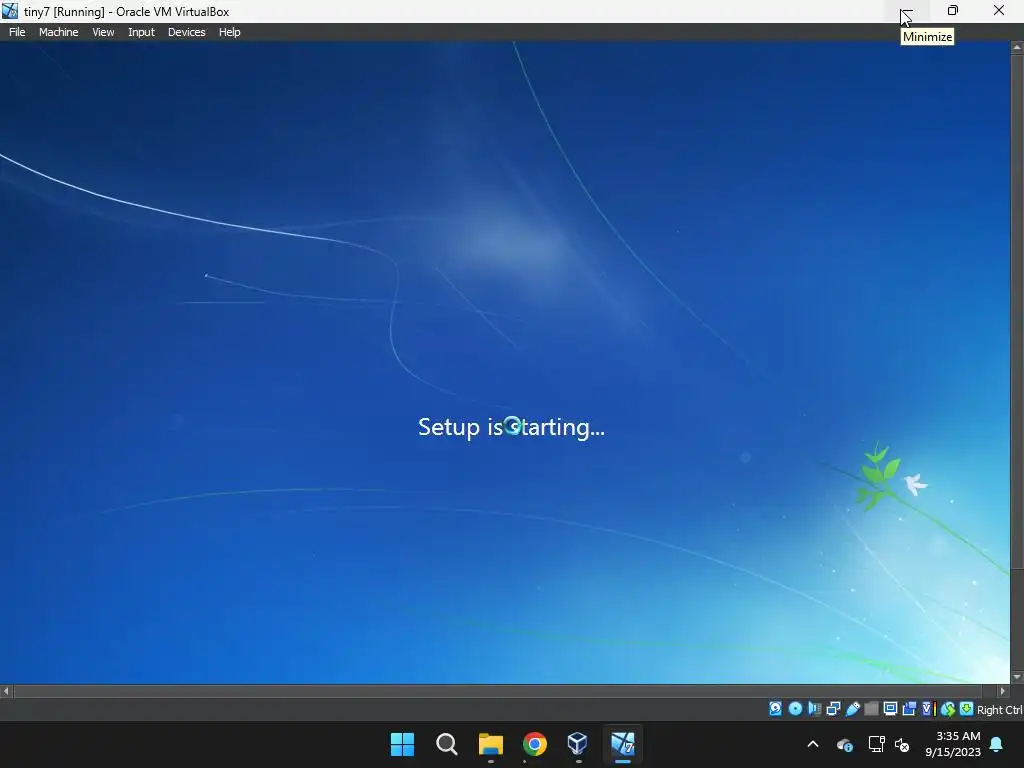This screenshot has height=768, width=1024.
Task: Click the 'Right Ctrl' host key label
Action: 999,710
